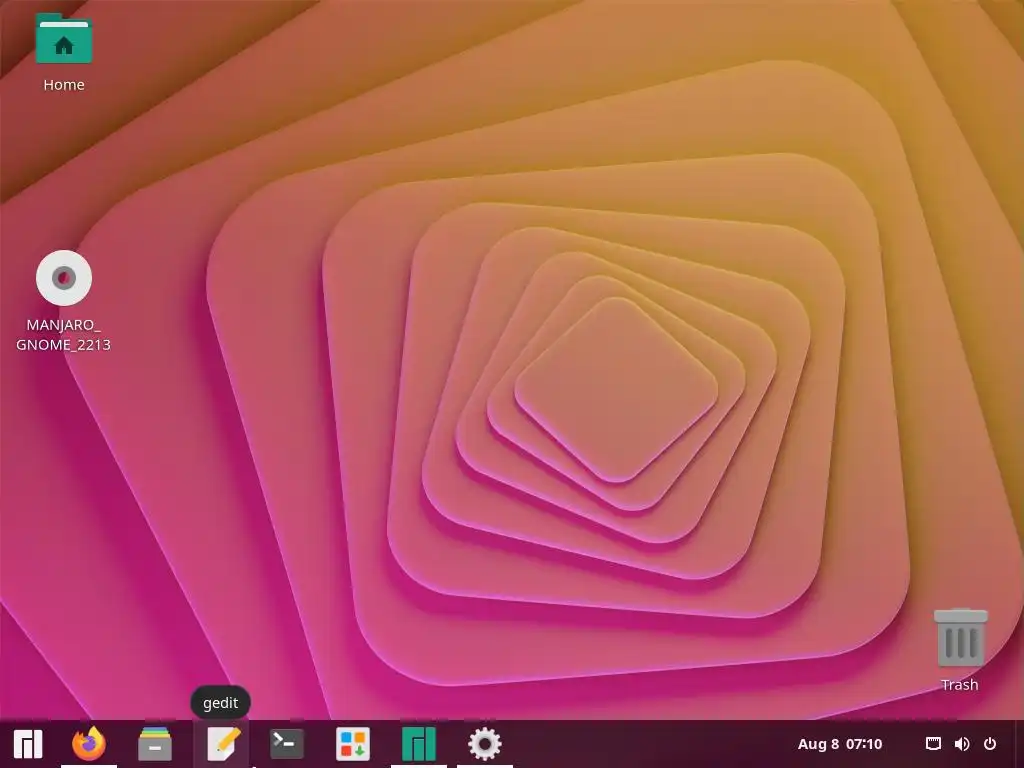1024x768 pixels.
Task: Select the Home folder desktop icon
Action: [63, 39]
